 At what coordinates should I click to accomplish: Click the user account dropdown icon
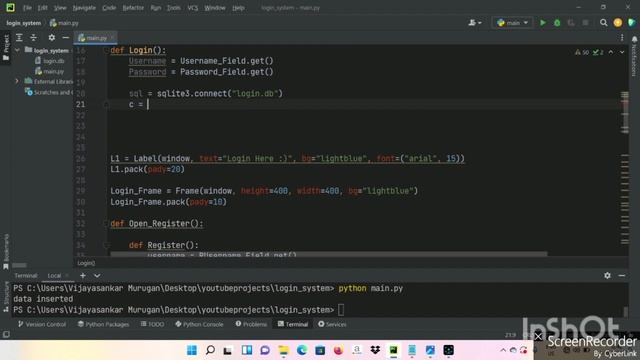pos(475,23)
